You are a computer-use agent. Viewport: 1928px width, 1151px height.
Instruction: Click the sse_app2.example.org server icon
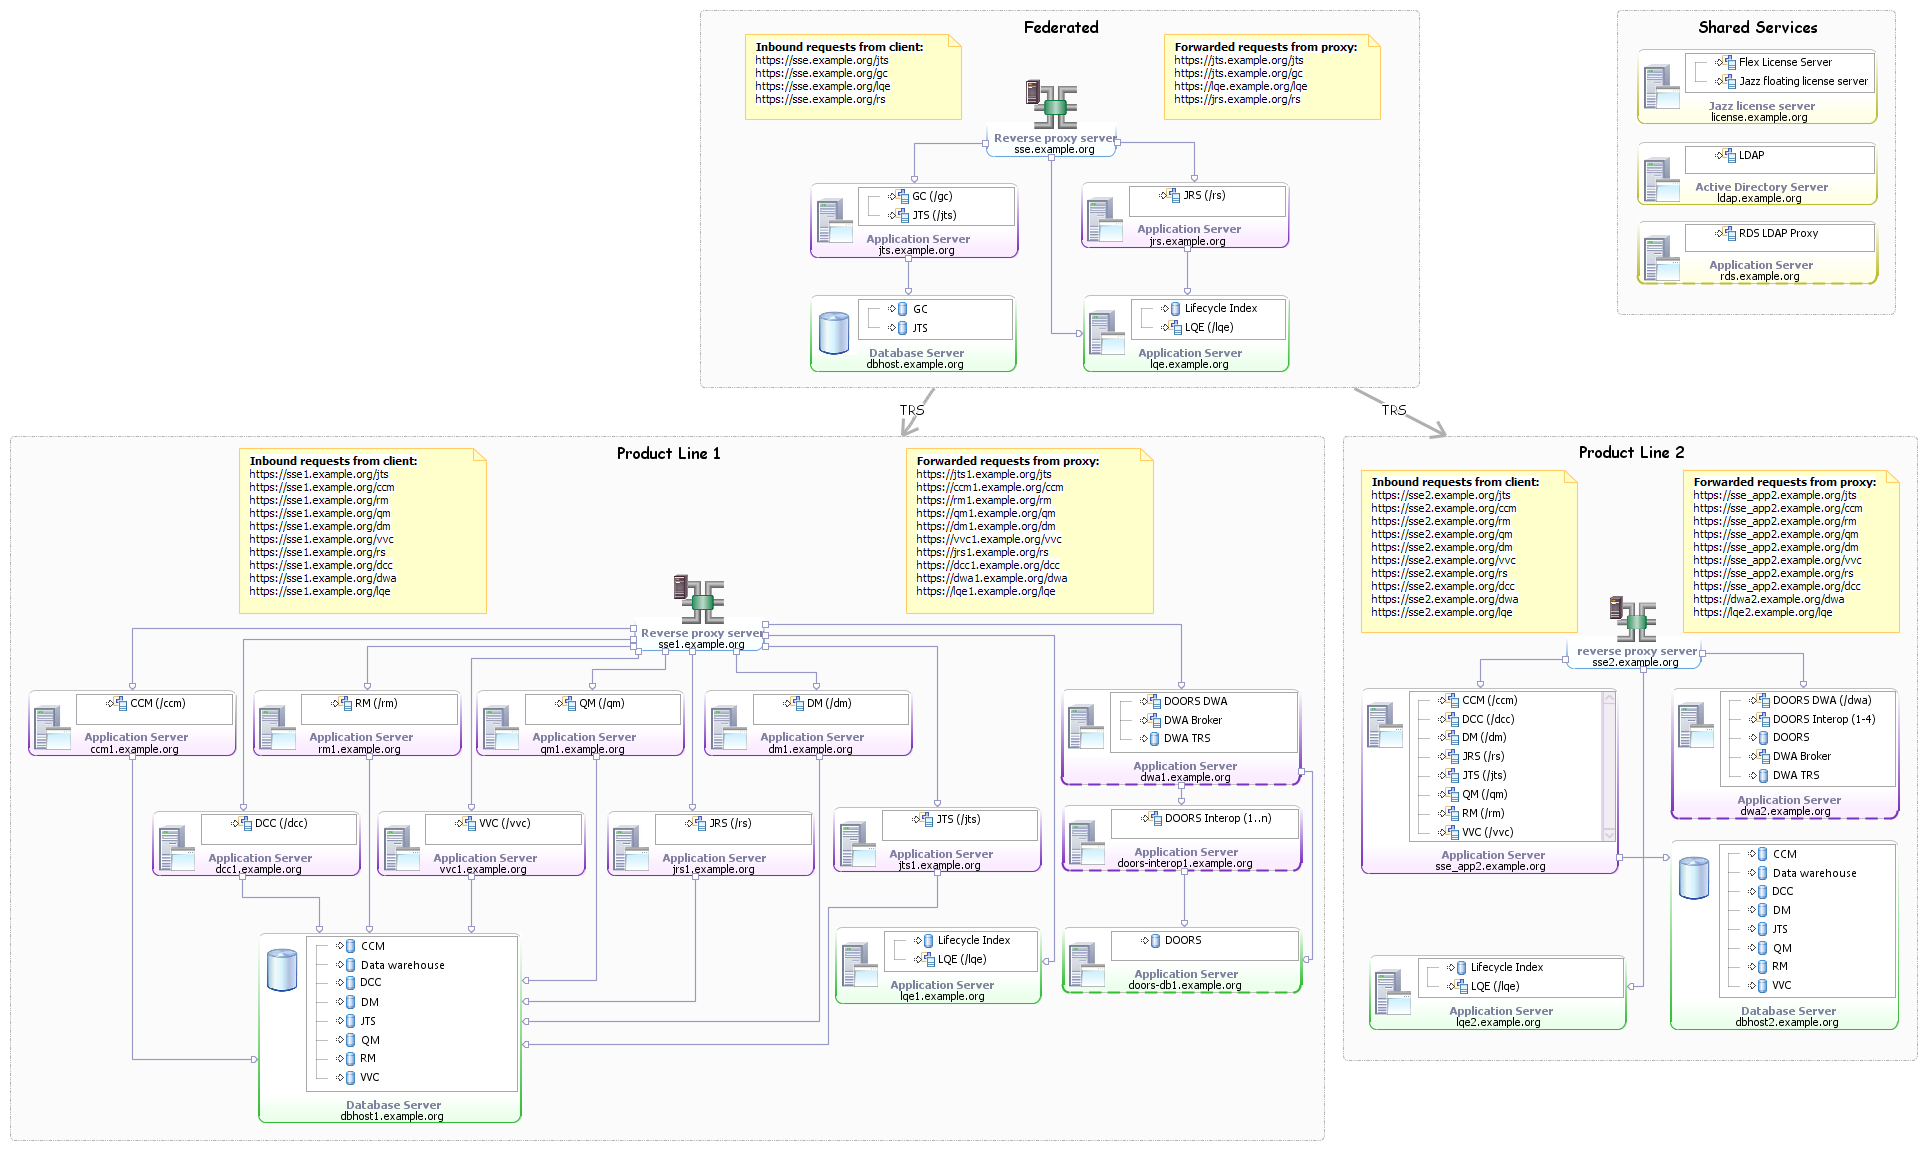[1386, 727]
